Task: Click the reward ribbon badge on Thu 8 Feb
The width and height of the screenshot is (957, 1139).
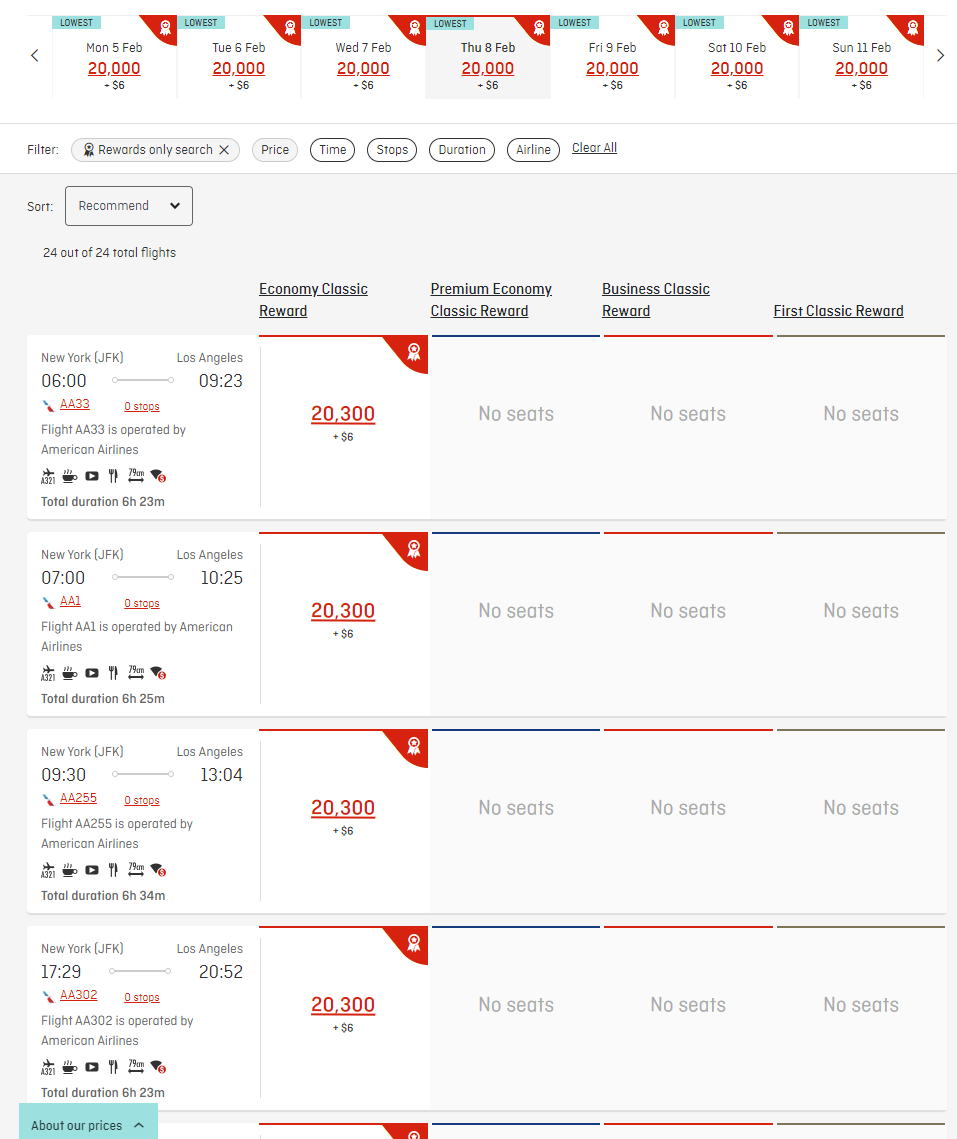Action: pos(538,29)
